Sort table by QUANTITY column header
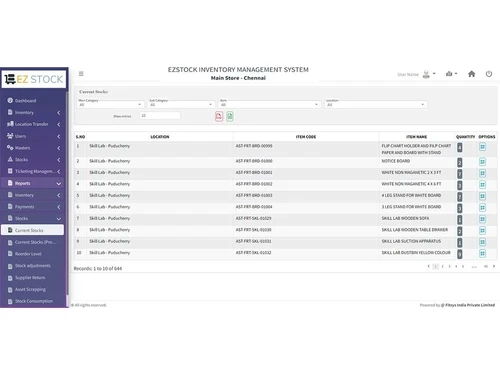 465,137
